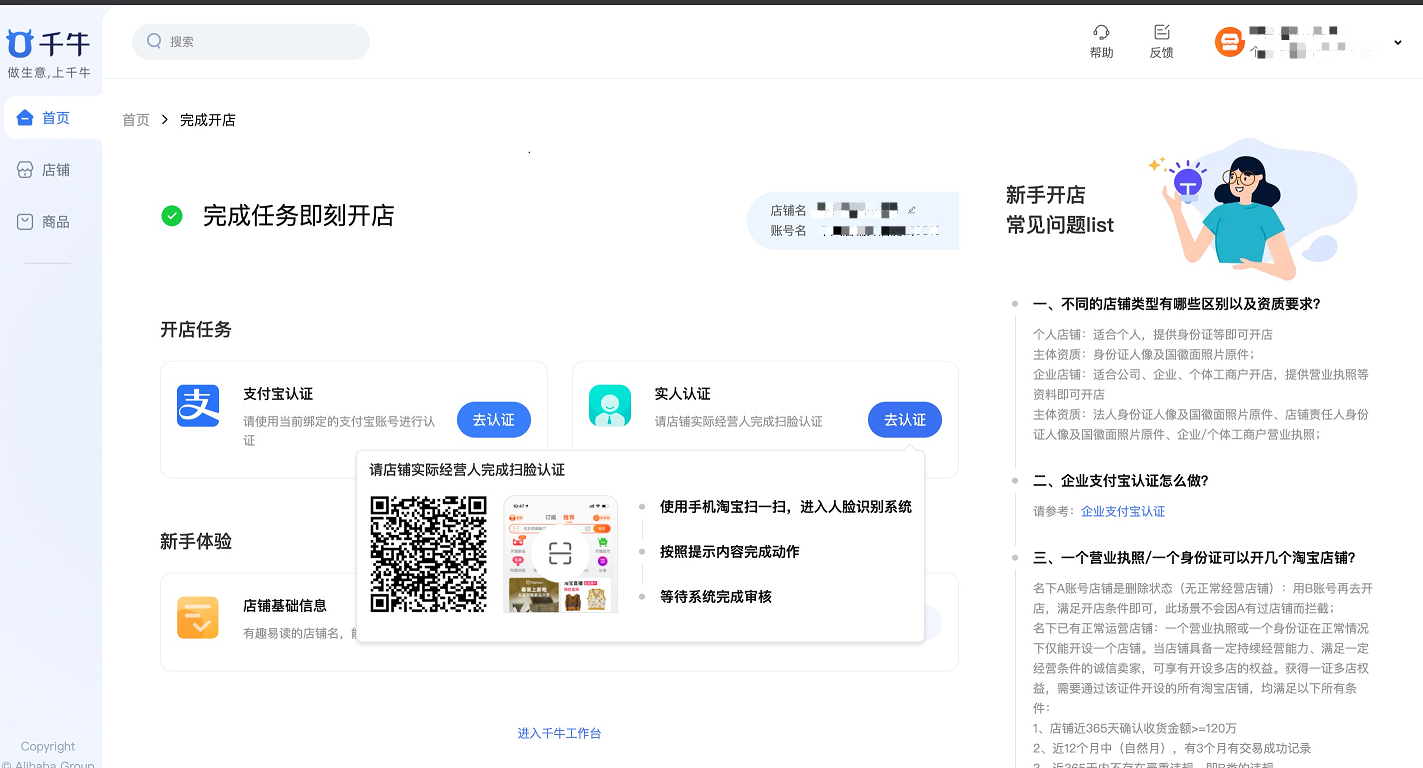Click the Qianniu logo in top-left
This screenshot has height=768, width=1423.
pos(48,44)
